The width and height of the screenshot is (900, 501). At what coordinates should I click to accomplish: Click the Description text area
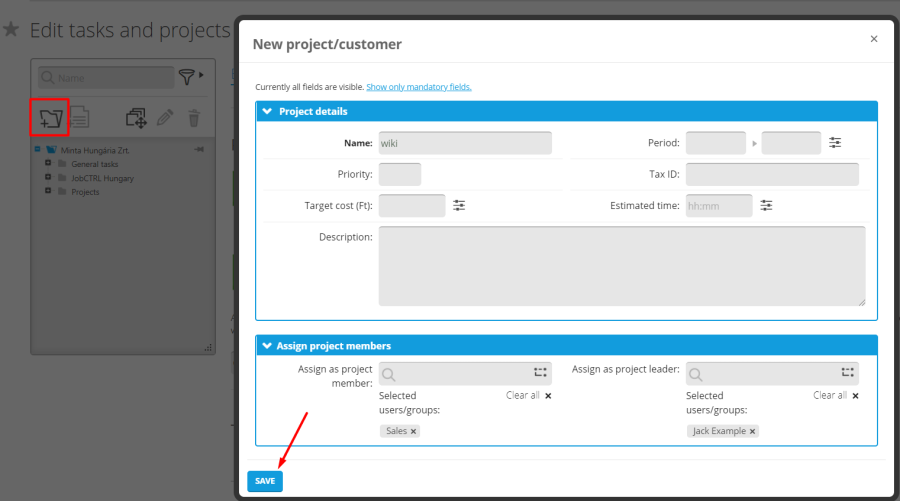click(x=622, y=266)
